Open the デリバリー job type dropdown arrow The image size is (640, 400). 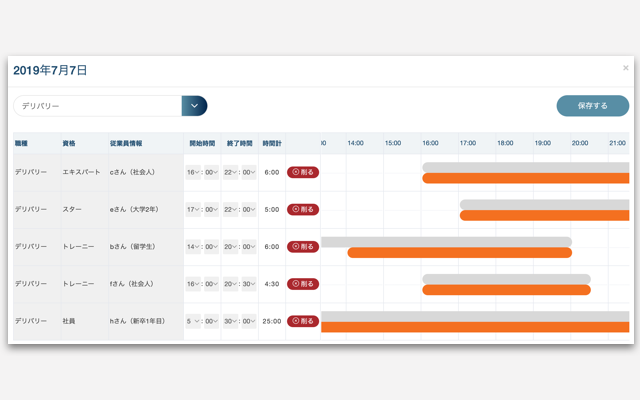194,106
